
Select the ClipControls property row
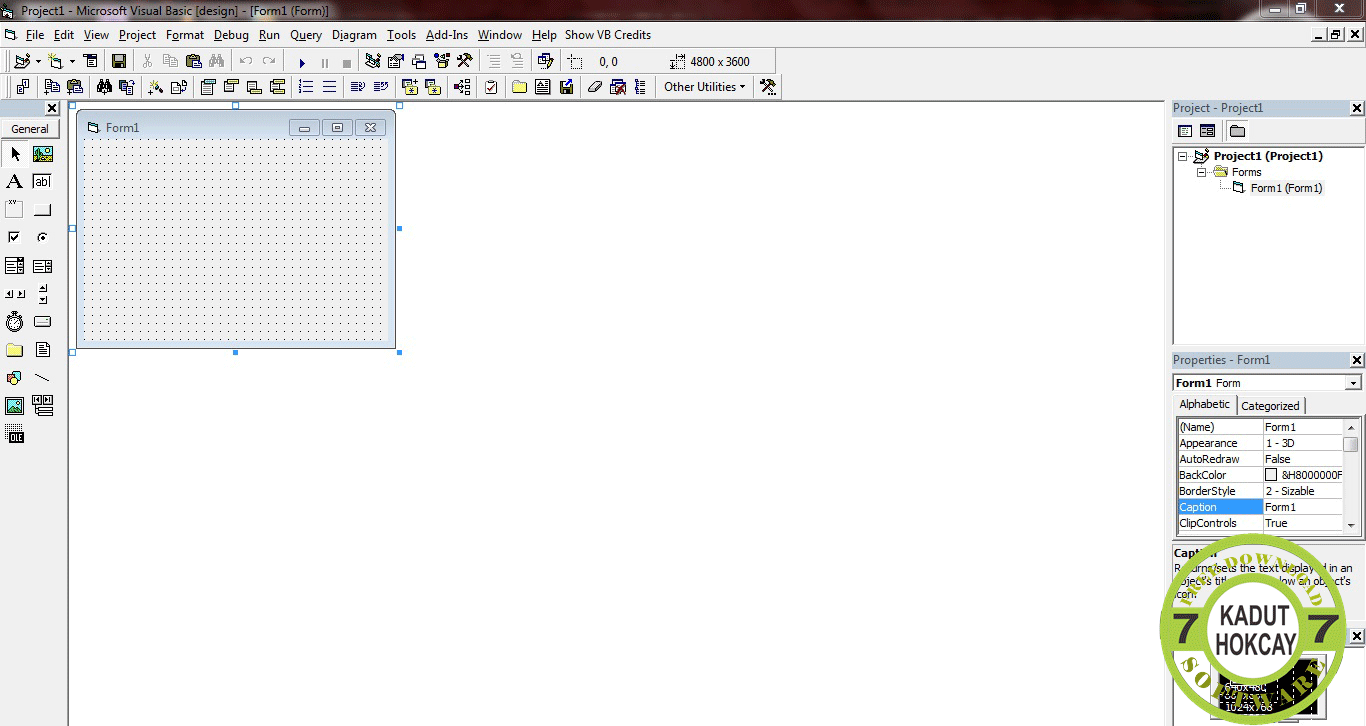pyautogui.click(x=1260, y=523)
